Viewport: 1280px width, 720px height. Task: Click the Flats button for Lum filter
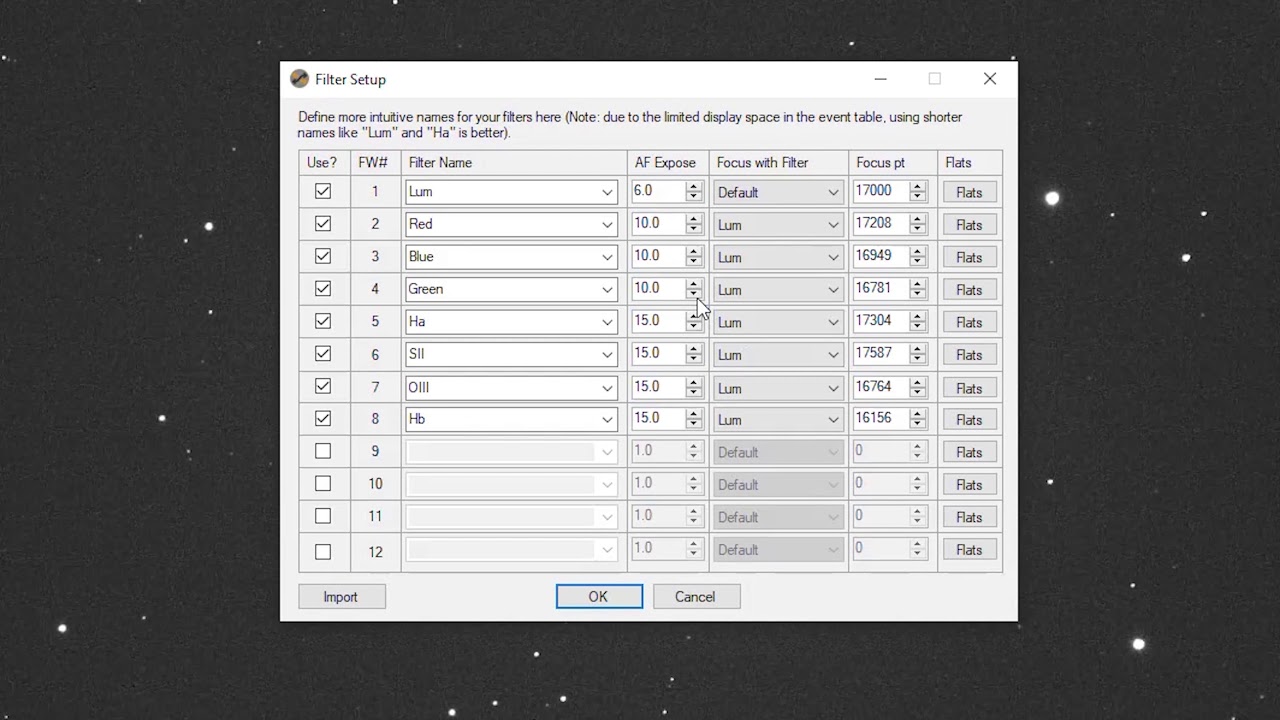point(969,192)
